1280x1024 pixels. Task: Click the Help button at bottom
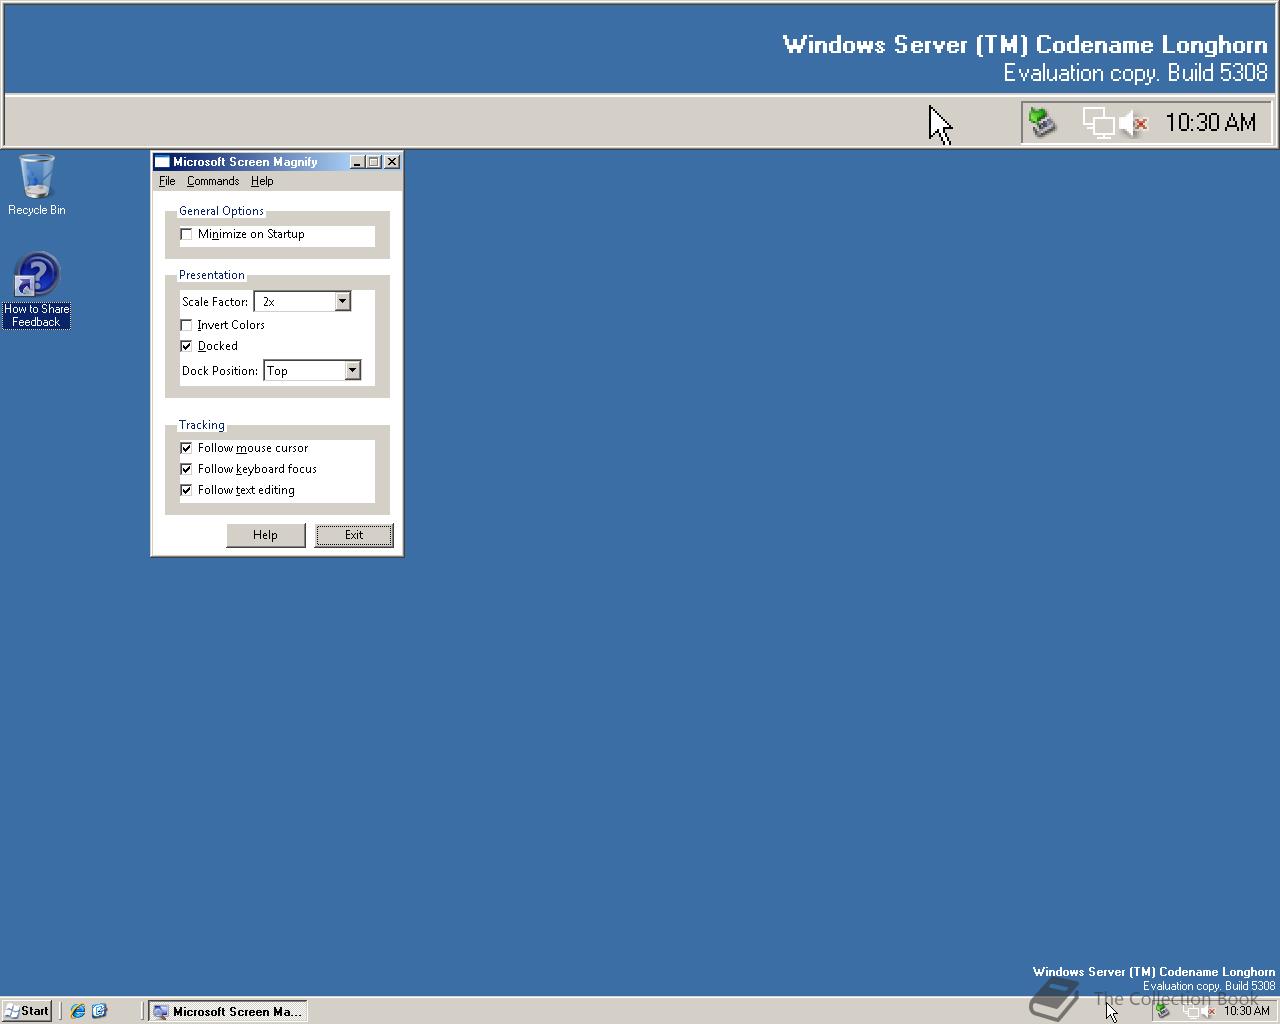[x=265, y=535]
